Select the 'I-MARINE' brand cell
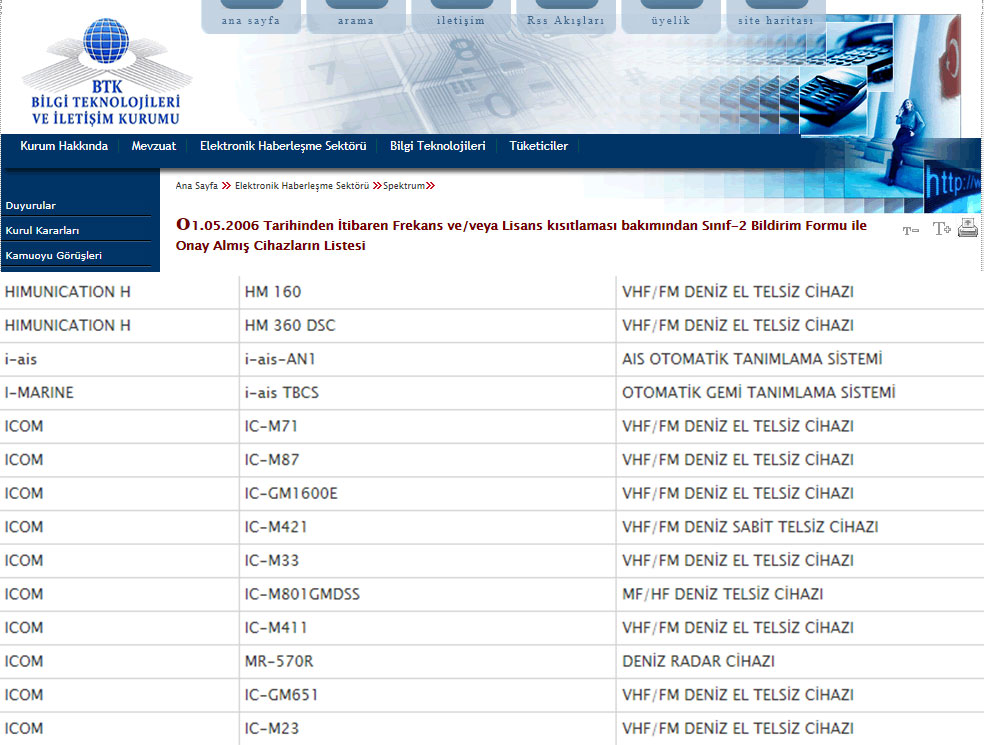This screenshot has width=984, height=745. pyautogui.click(x=119, y=392)
